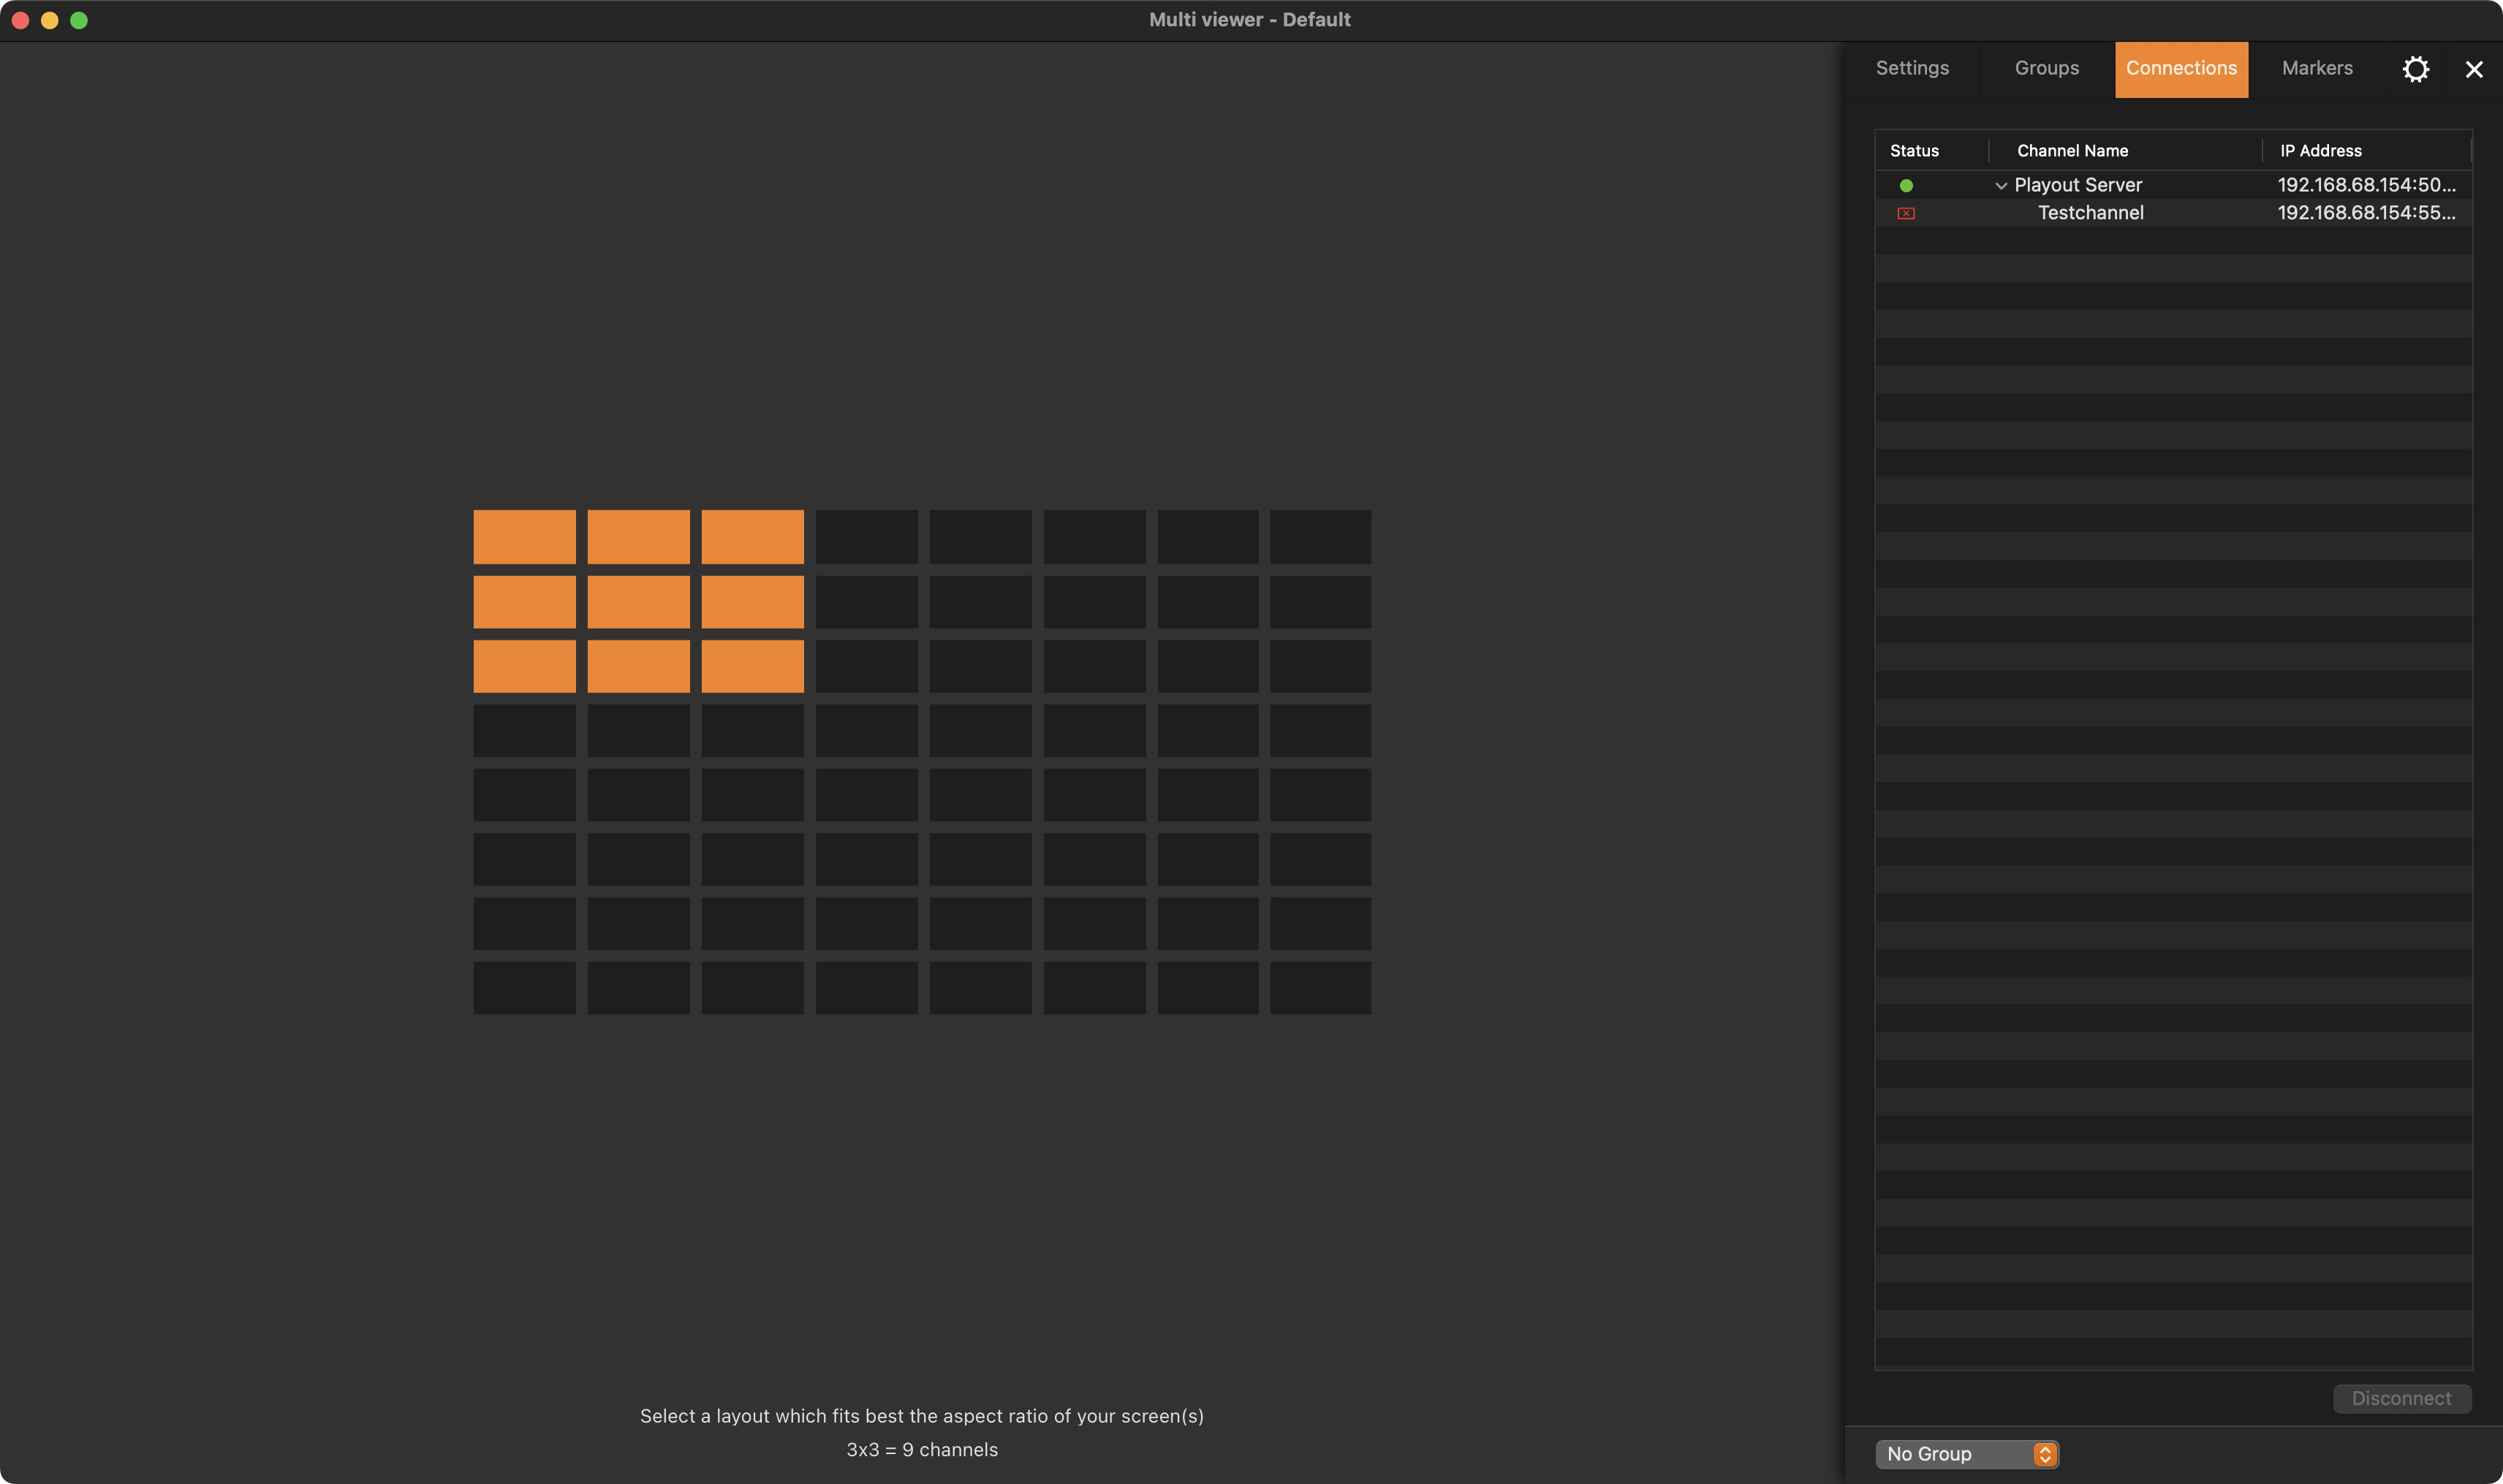The image size is (2503, 1484).
Task: Switch to the Groups tab
Action: pyautogui.click(x=2047, y=68)
